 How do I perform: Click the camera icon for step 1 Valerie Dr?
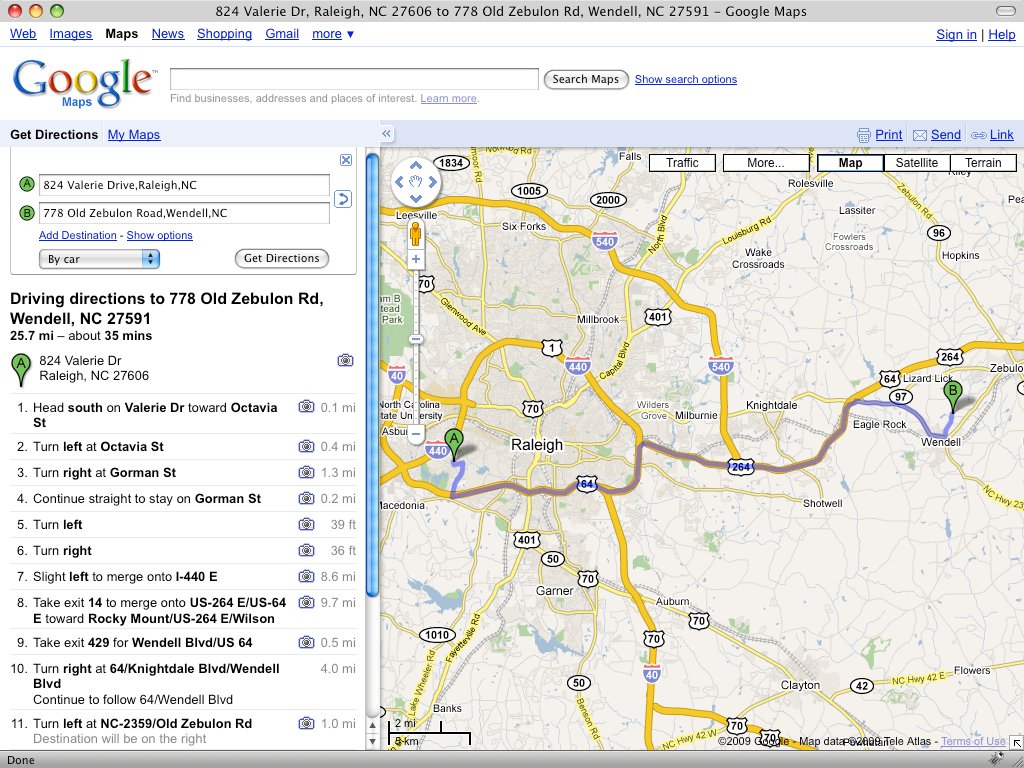[306, 407]
